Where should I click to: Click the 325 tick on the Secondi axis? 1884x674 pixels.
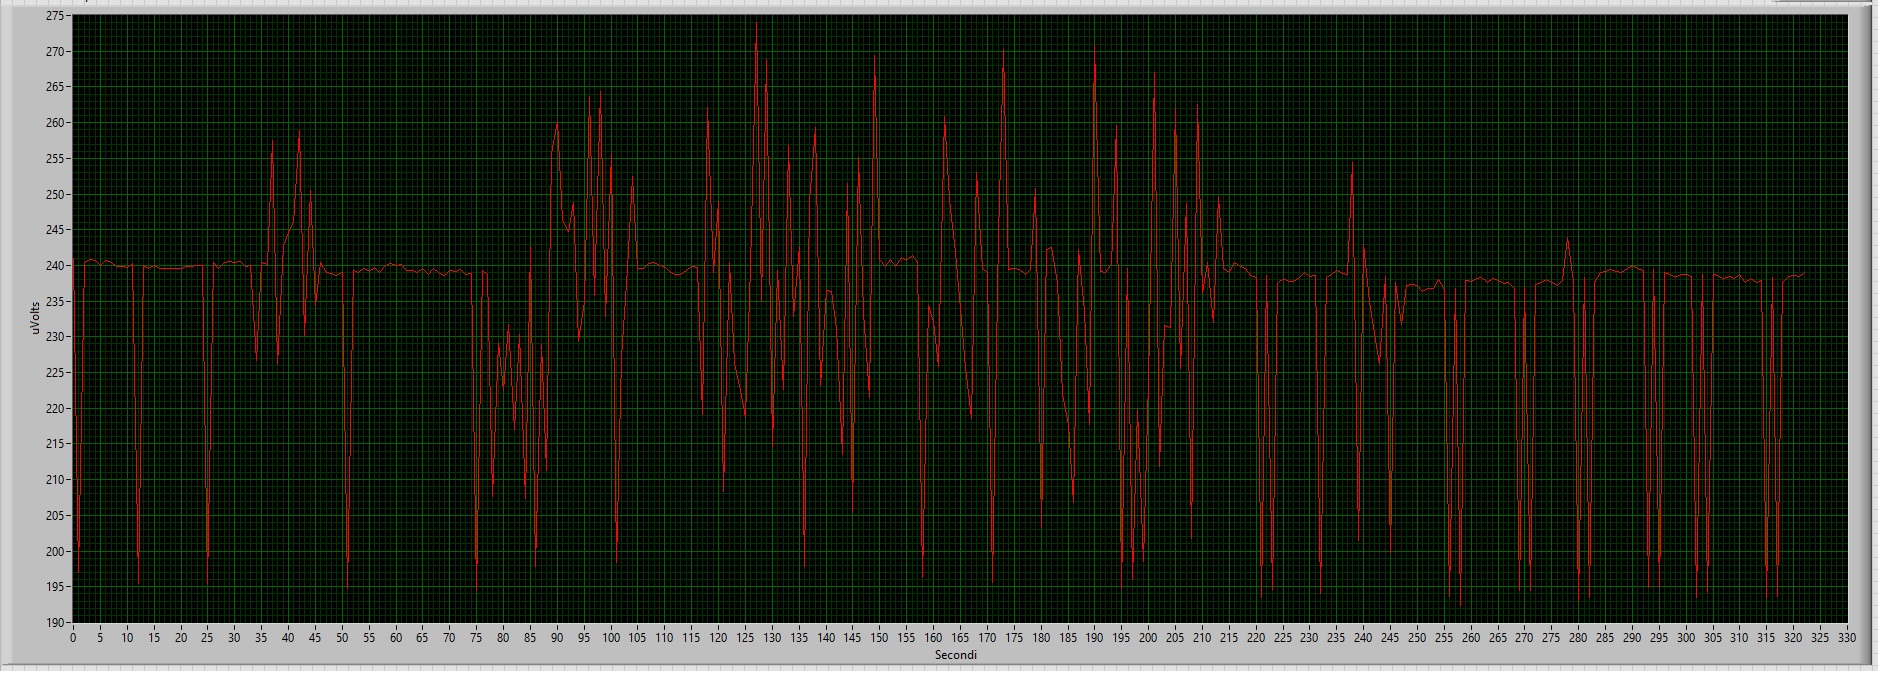click(1819, 637)
